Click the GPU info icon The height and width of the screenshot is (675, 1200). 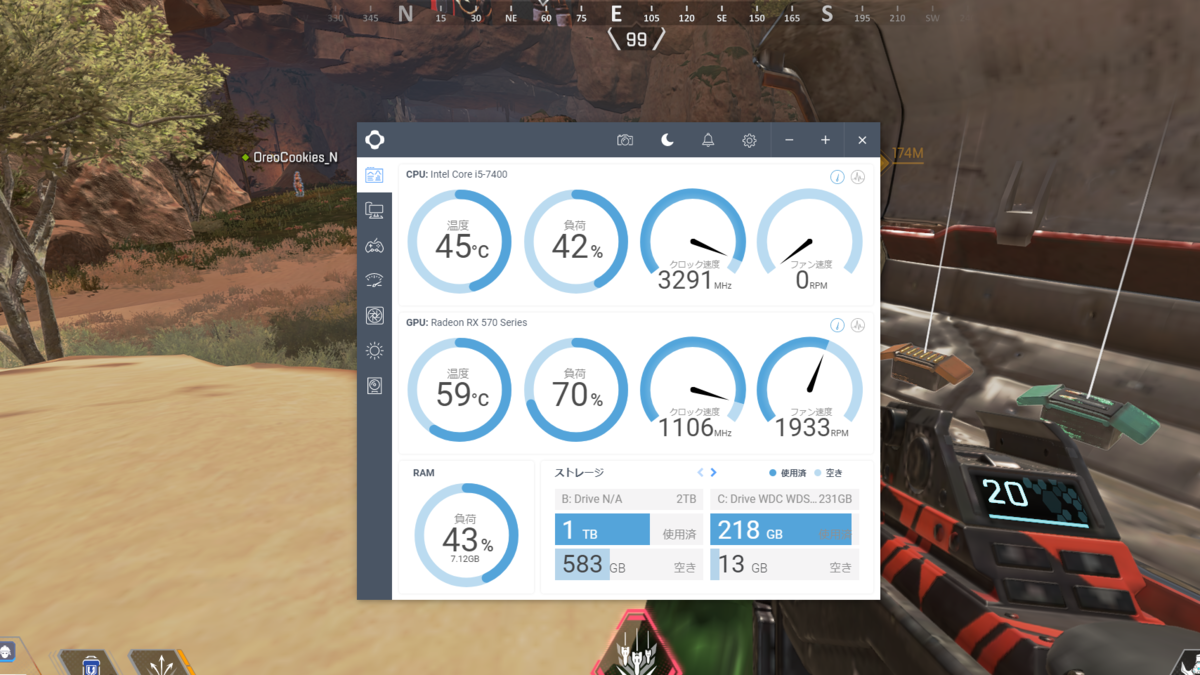837,325
